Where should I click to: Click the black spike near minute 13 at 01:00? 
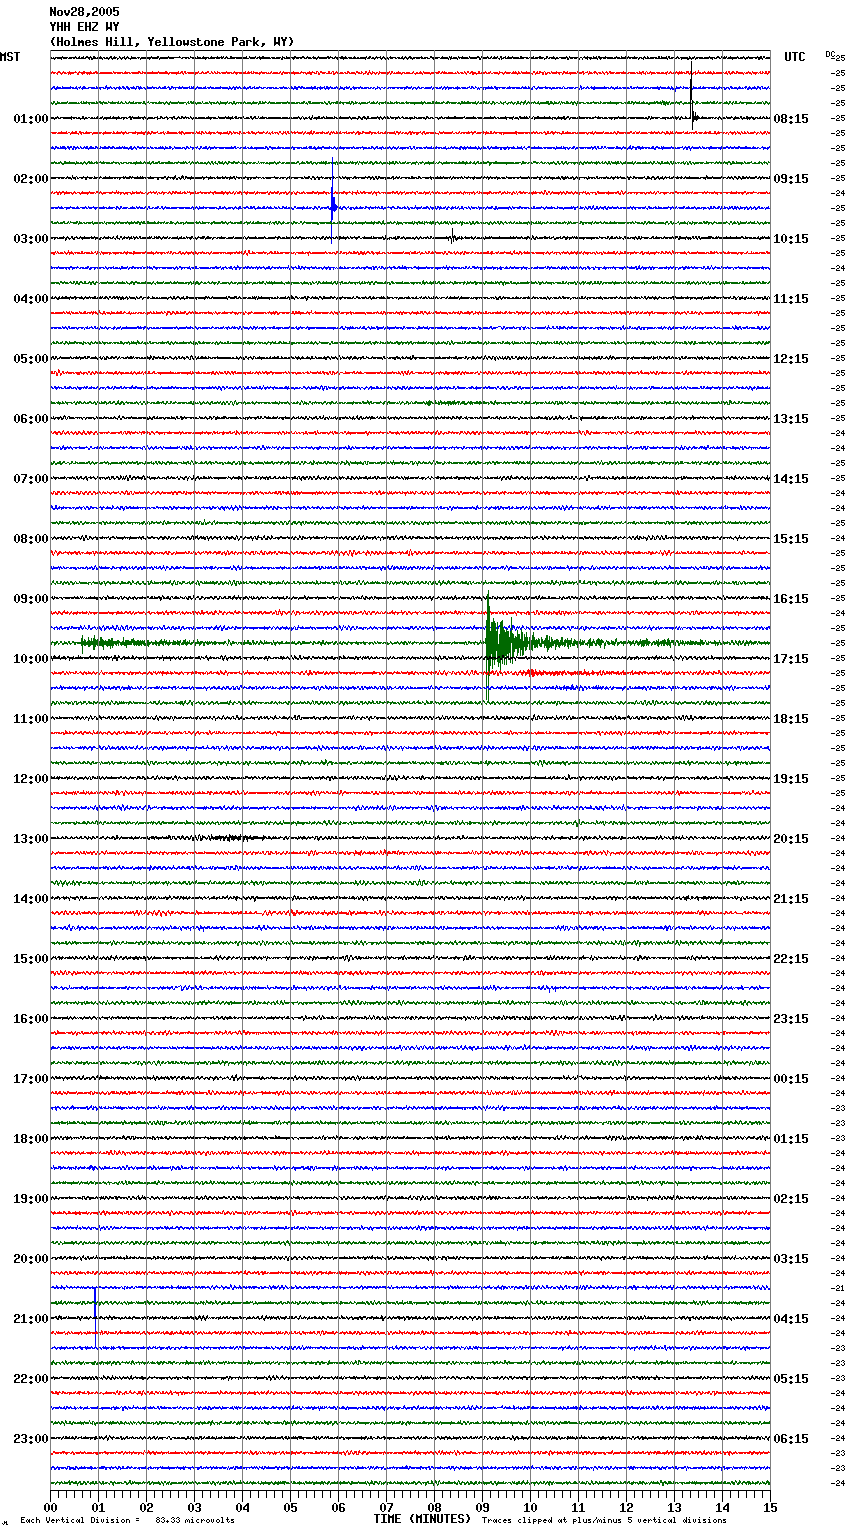(692, 95)
